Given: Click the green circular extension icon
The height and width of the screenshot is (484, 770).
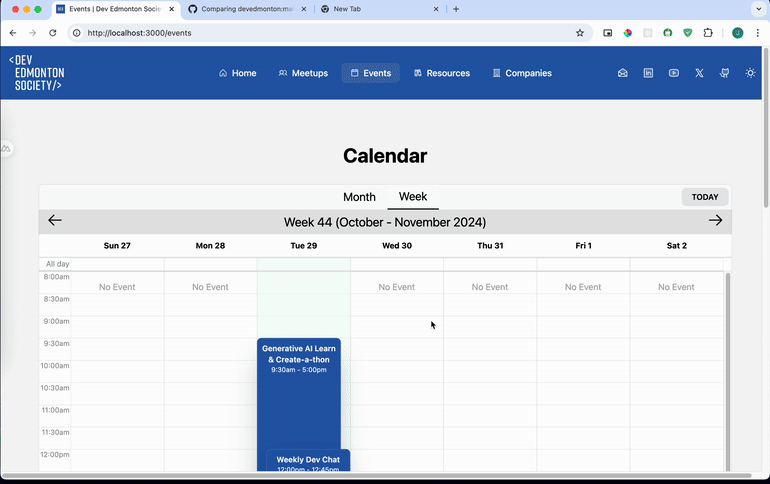Looking at the screenshot, I should tap(667, 33).
